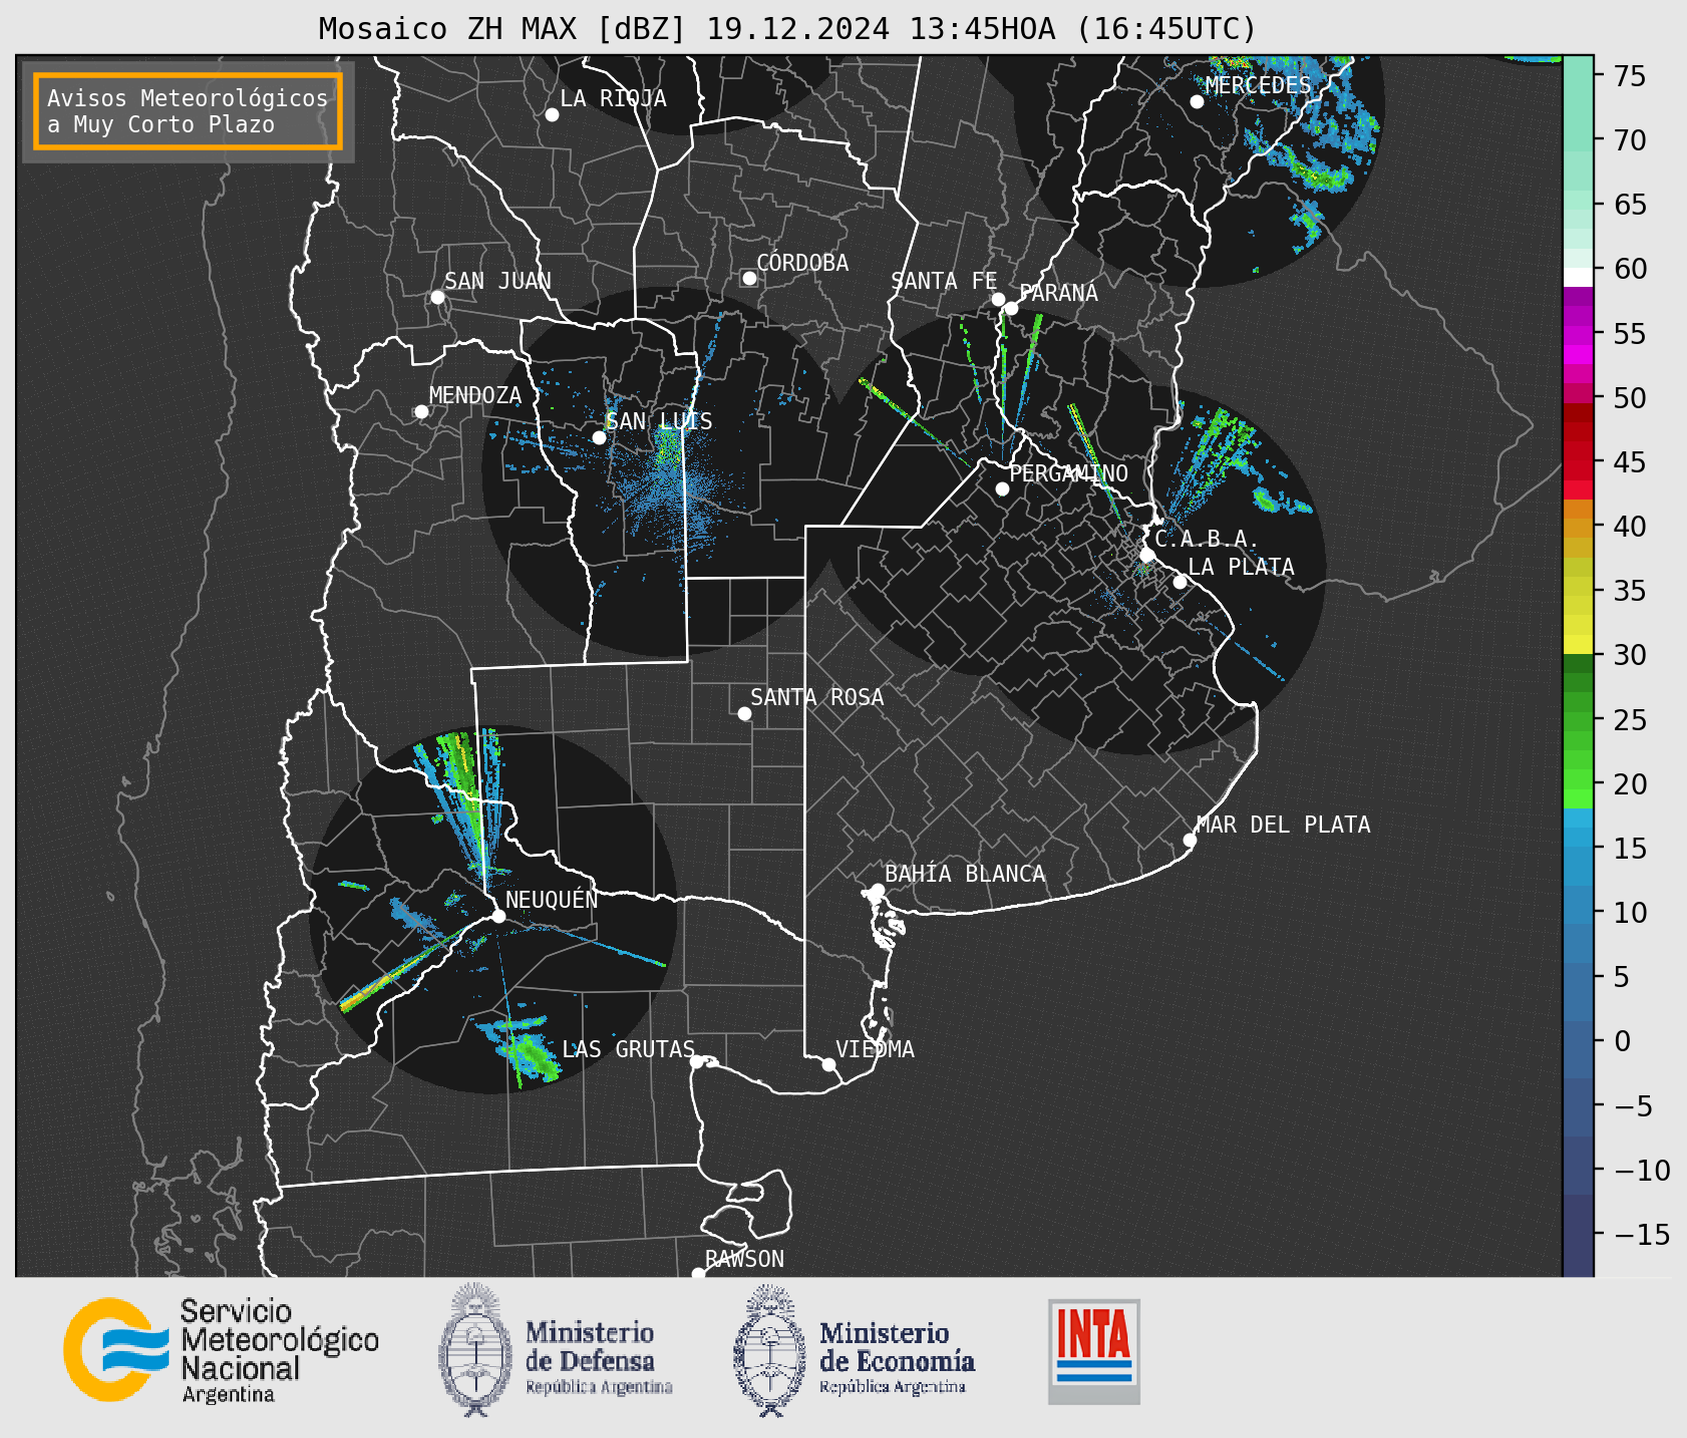1687x1438 pixels.
Task: Click the white 60 dBZ band on color scale
Action: tap(1578, 276)
